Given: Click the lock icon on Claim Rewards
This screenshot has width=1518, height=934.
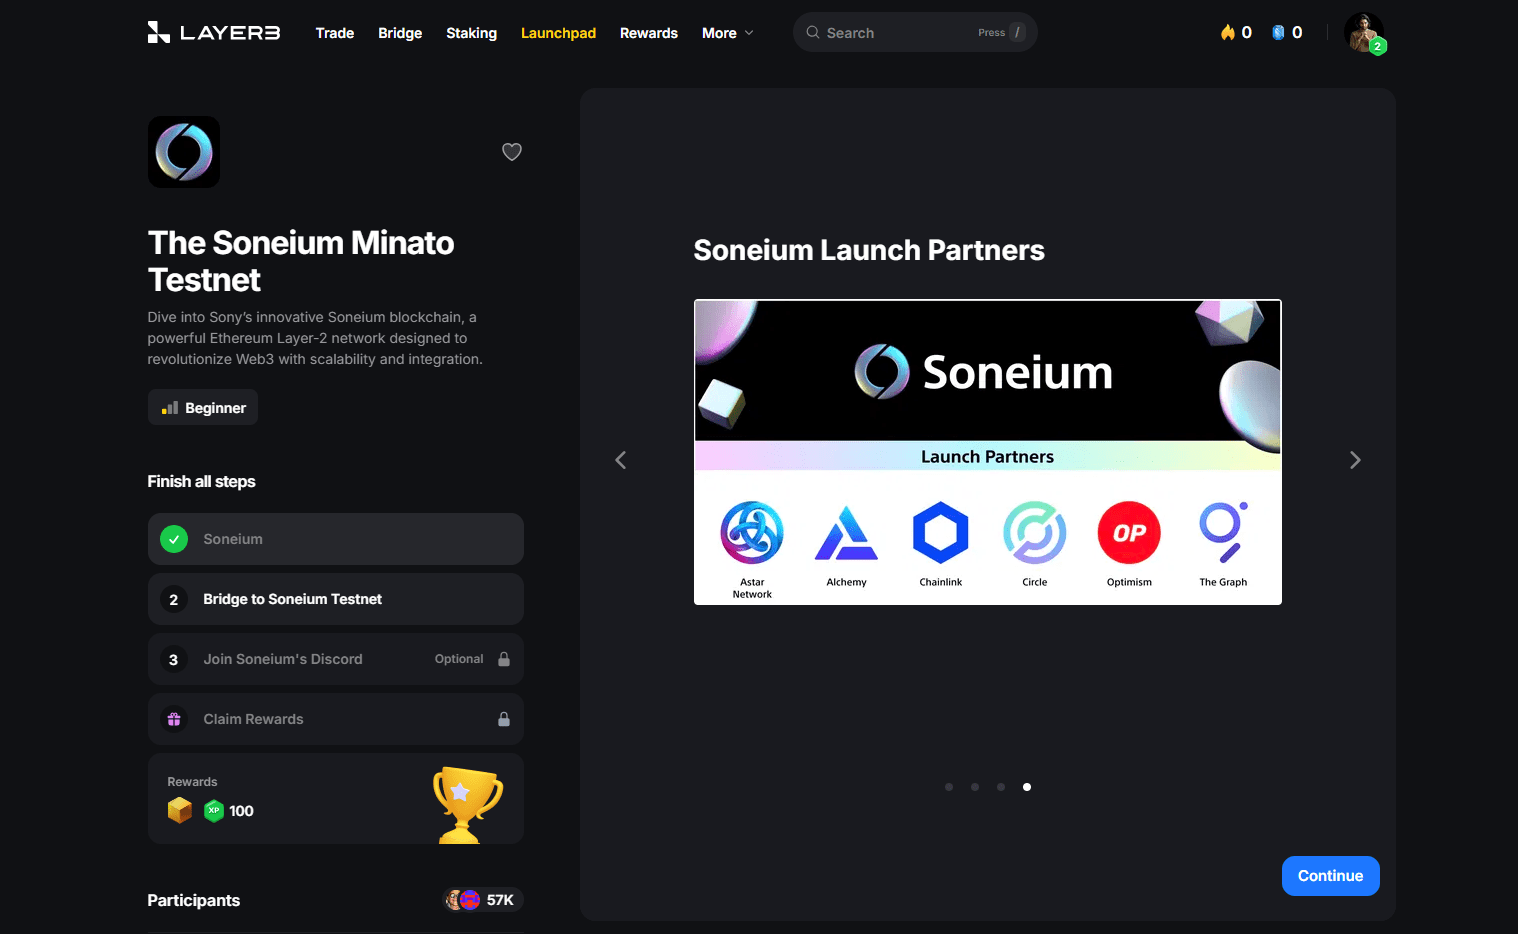Looking at the screenshot, I should click(504, 719).
